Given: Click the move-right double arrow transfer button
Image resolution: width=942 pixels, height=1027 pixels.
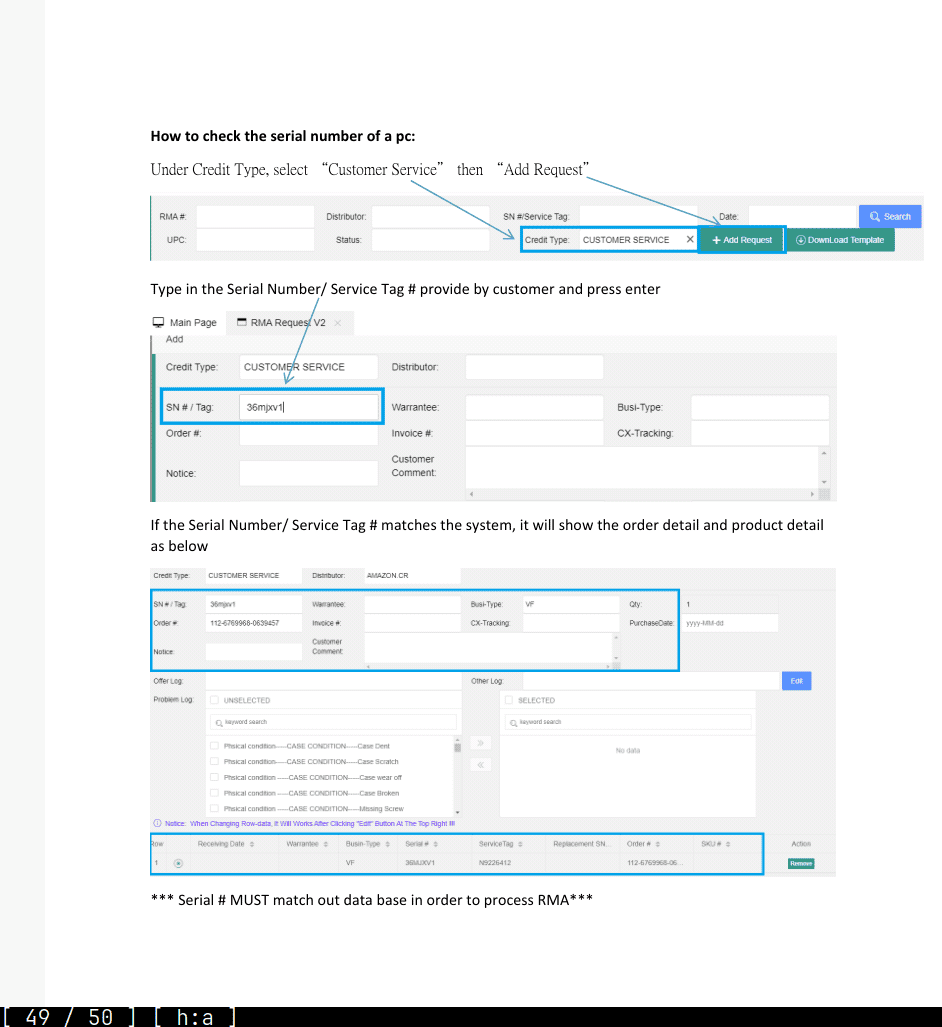Looking at the screenshot, I should tap(480, 743).
